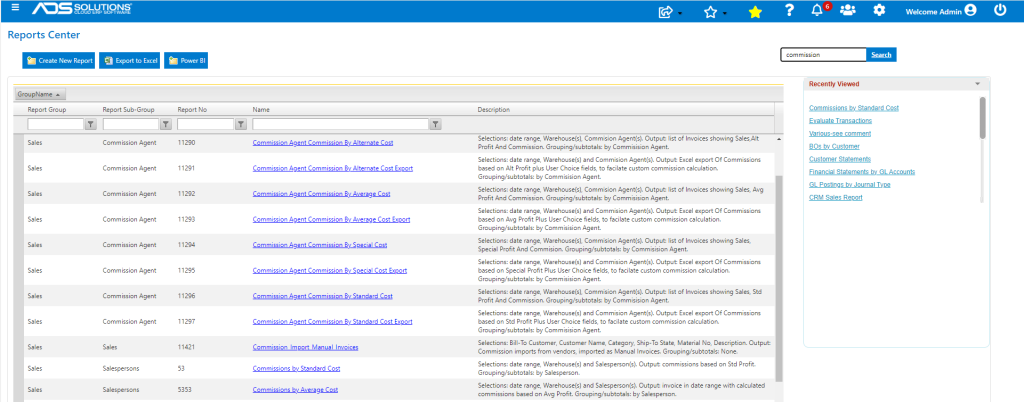
Task: Open Commissions by Standard Cost in grid
Action: point(296,369)
